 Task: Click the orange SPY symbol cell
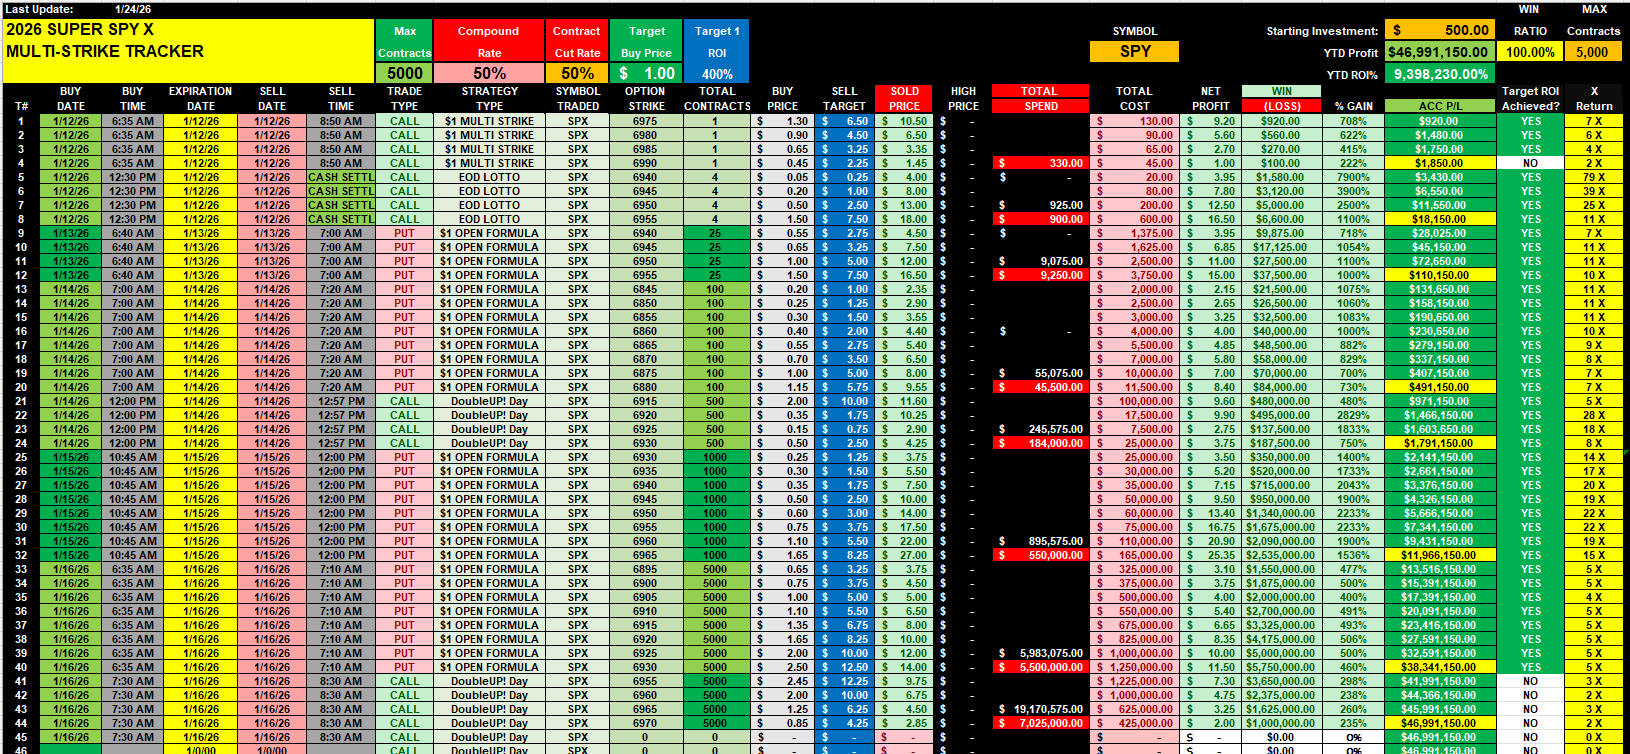pyautogui.click(x=1134, y=51)
